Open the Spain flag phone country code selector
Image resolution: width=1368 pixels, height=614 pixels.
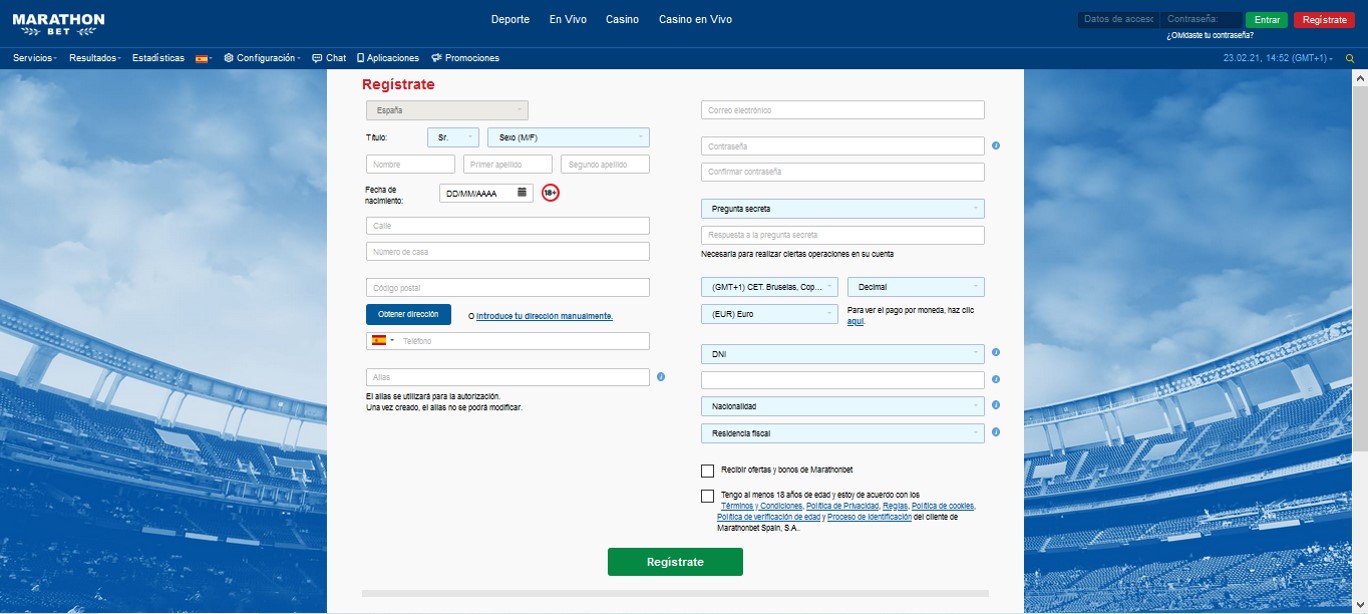coord(383,340)
